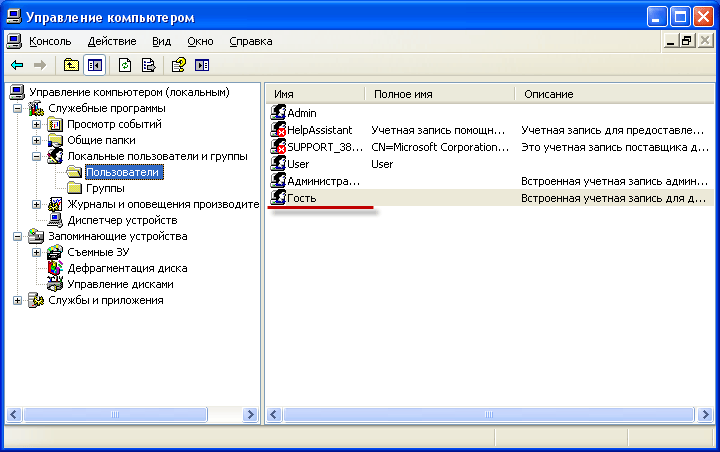
Task: Click the Гость description 'Встроенная учетная запись для д...'
Action: click(613, 198)
